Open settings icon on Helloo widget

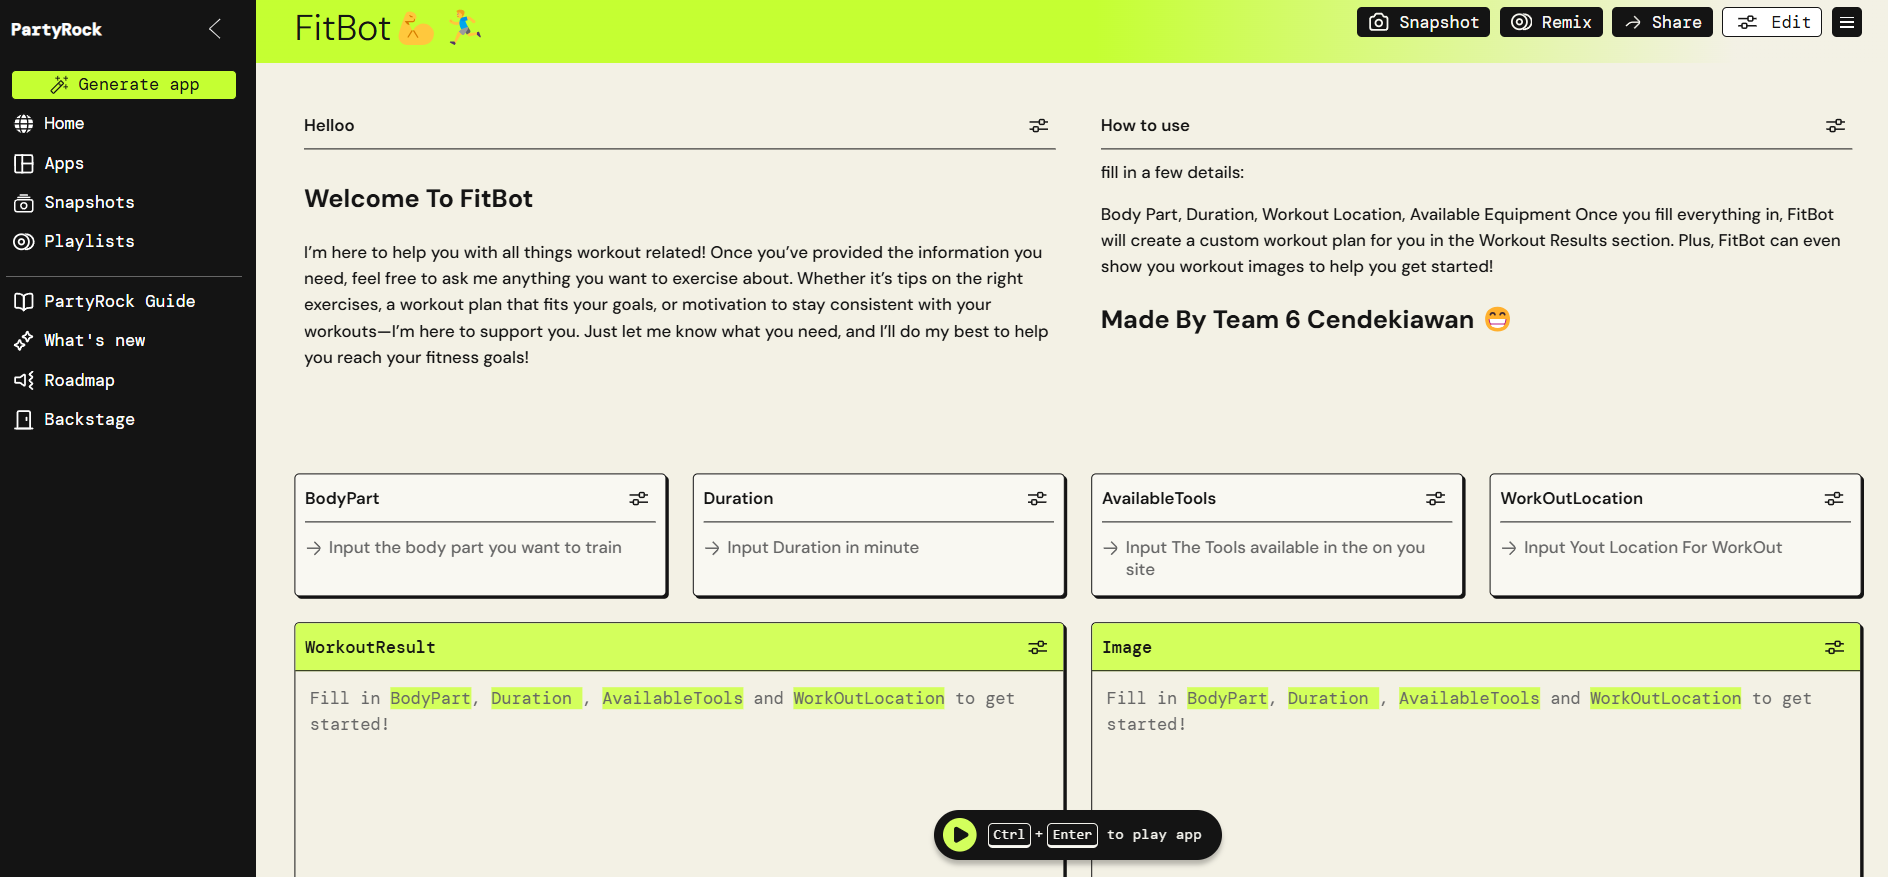(1039, 126)
